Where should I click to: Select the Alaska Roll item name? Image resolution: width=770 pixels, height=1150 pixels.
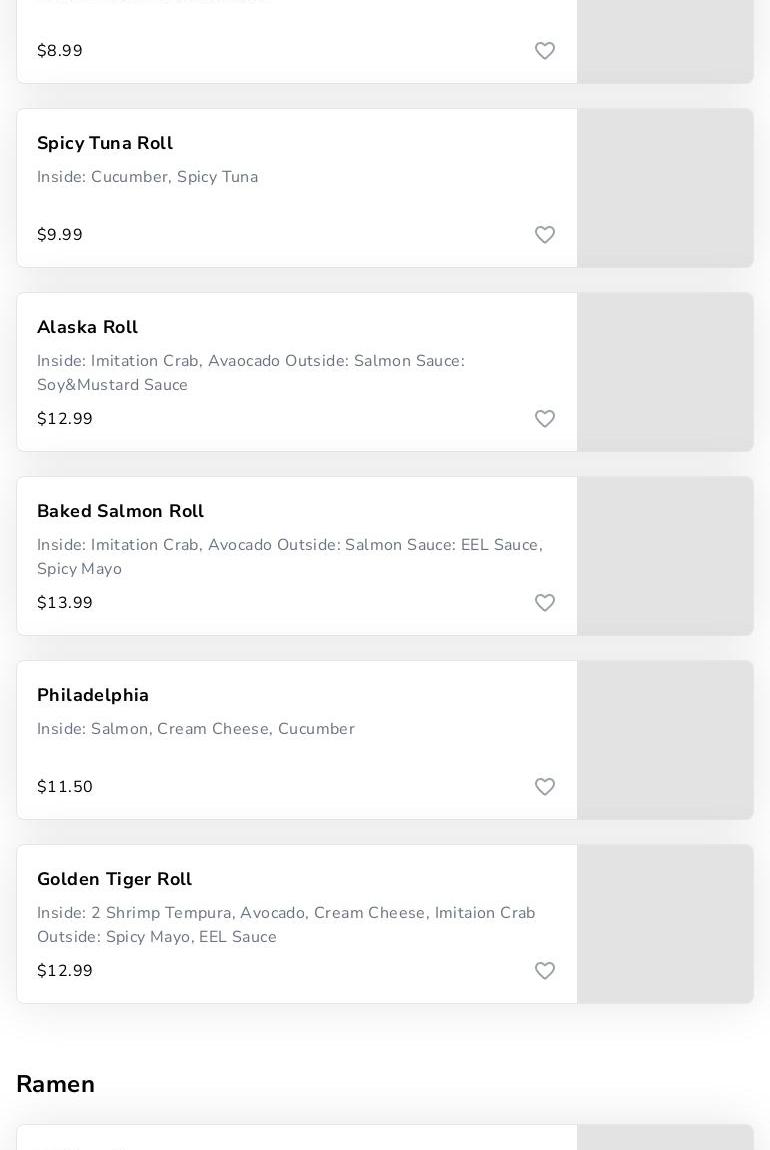click(88, 327)
